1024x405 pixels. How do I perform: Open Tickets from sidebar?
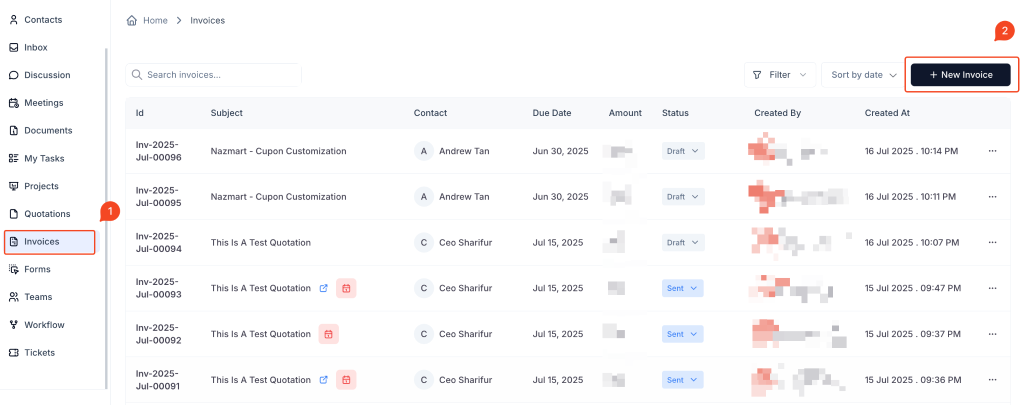39,352
